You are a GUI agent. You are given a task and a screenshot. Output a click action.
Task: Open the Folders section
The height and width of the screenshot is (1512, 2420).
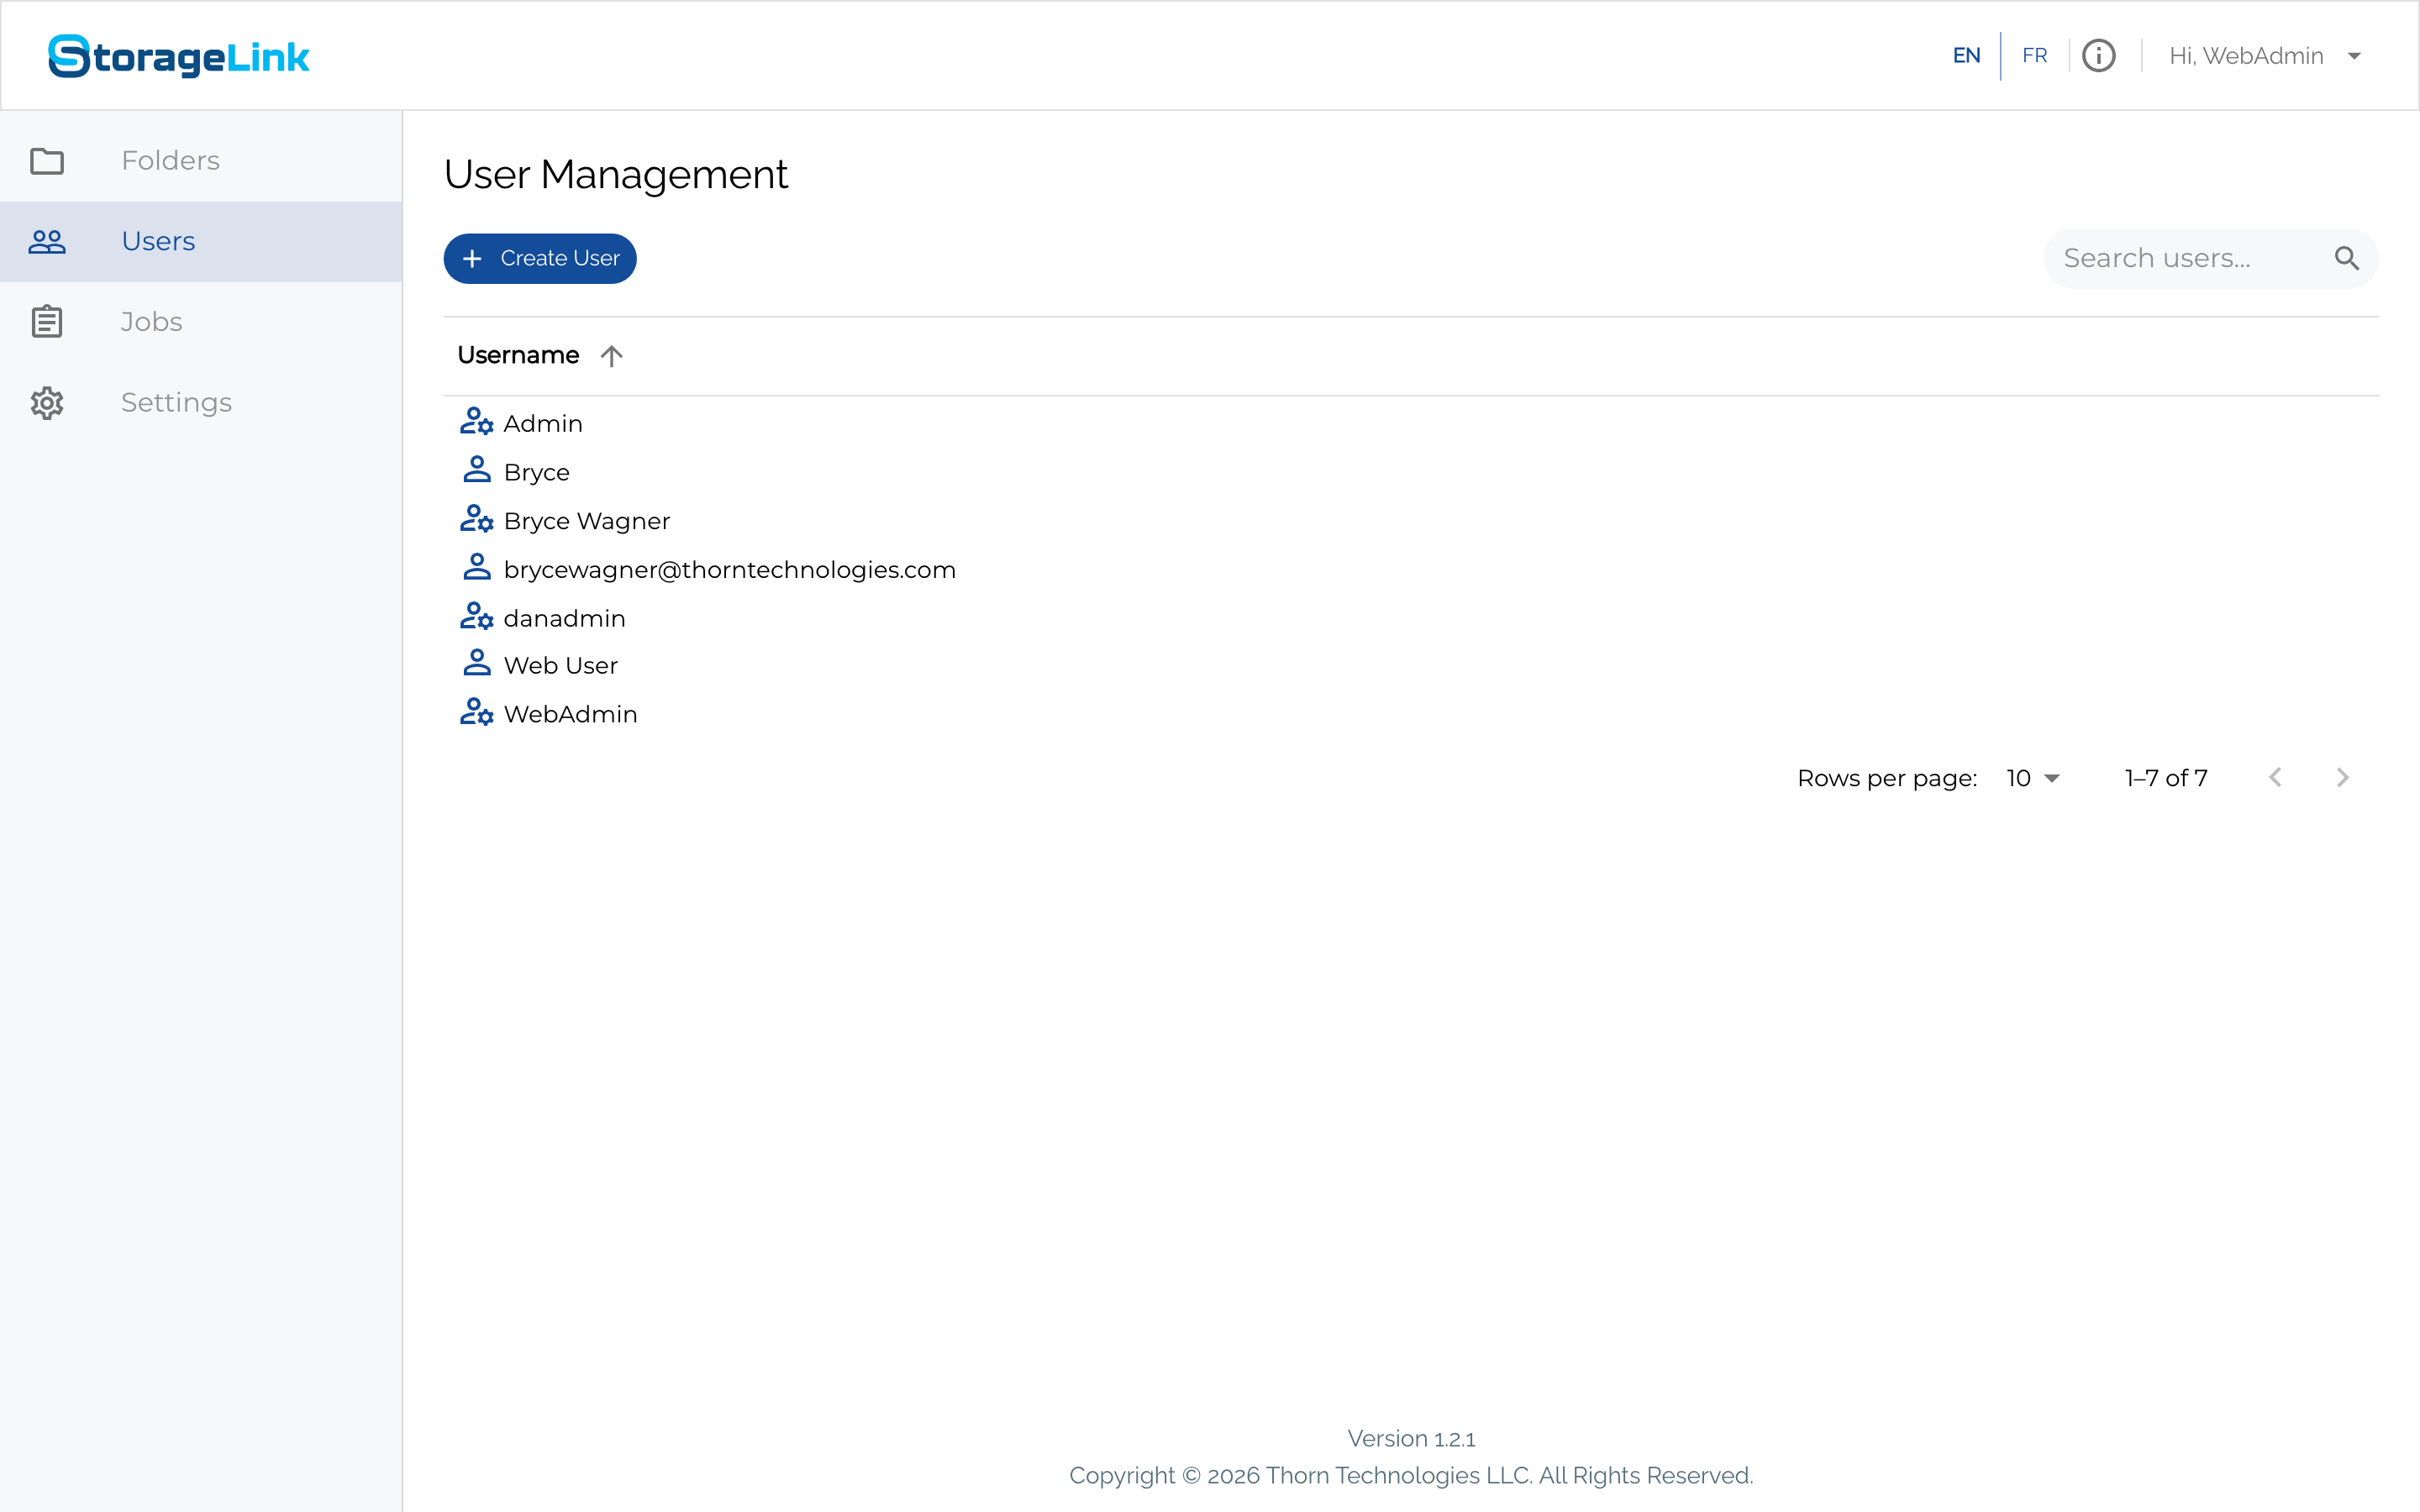201,161
